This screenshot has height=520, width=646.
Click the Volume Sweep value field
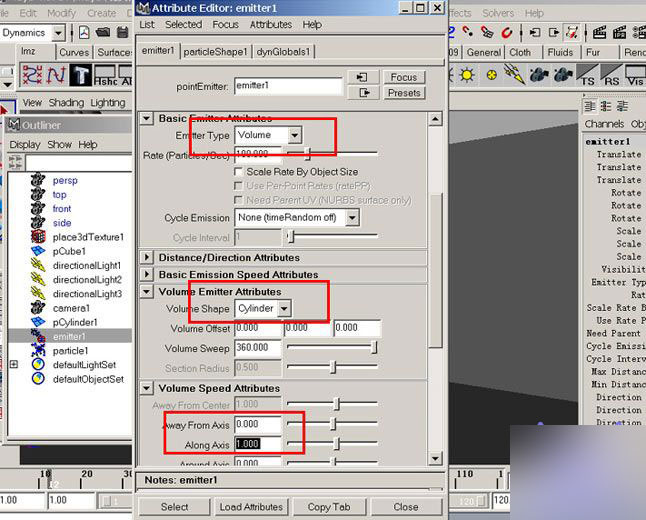pyautogui.click(x=258, y=348)
